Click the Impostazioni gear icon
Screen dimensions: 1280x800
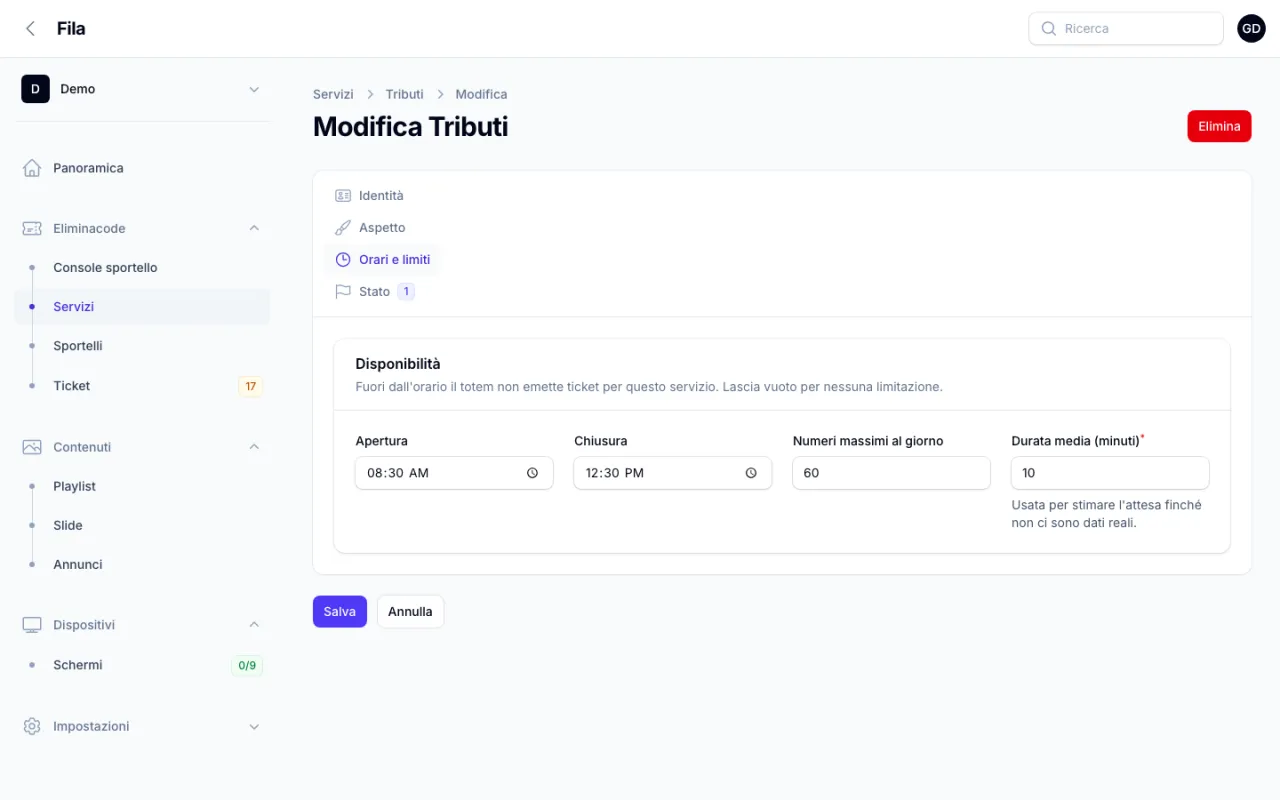coord(32,726)
